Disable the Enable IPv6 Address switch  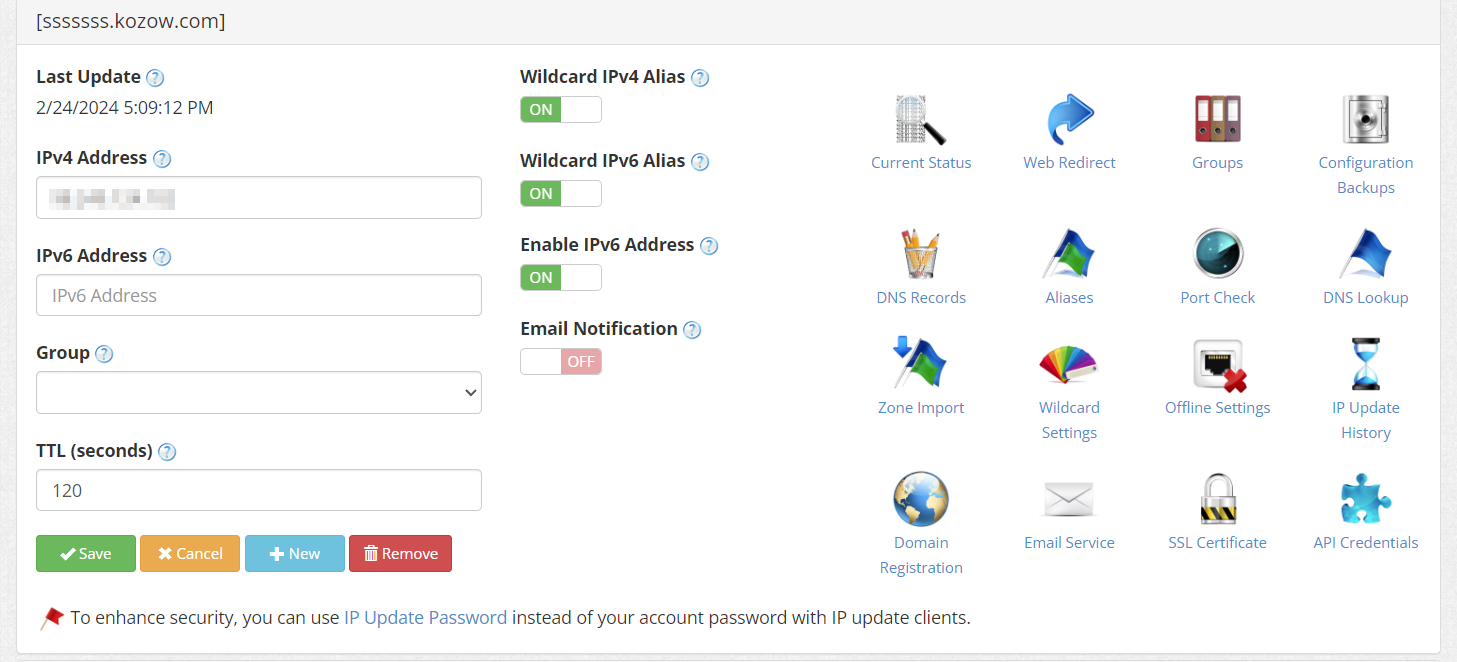(561, 277)
